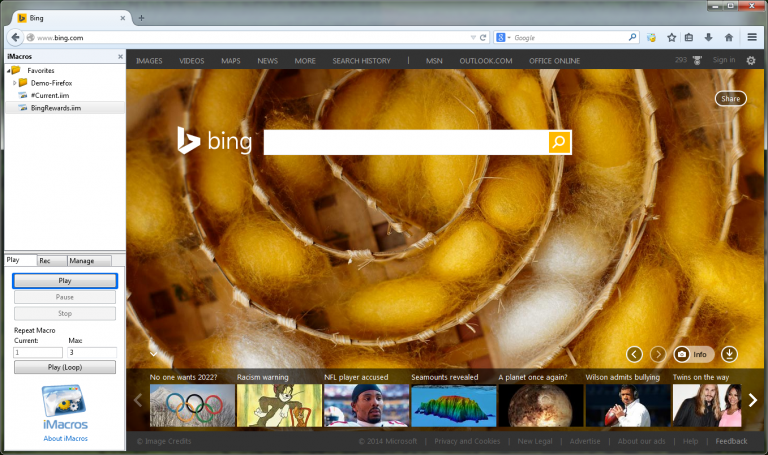
Task: Close the iMacros sidebar panel
Action: point(120,56)
